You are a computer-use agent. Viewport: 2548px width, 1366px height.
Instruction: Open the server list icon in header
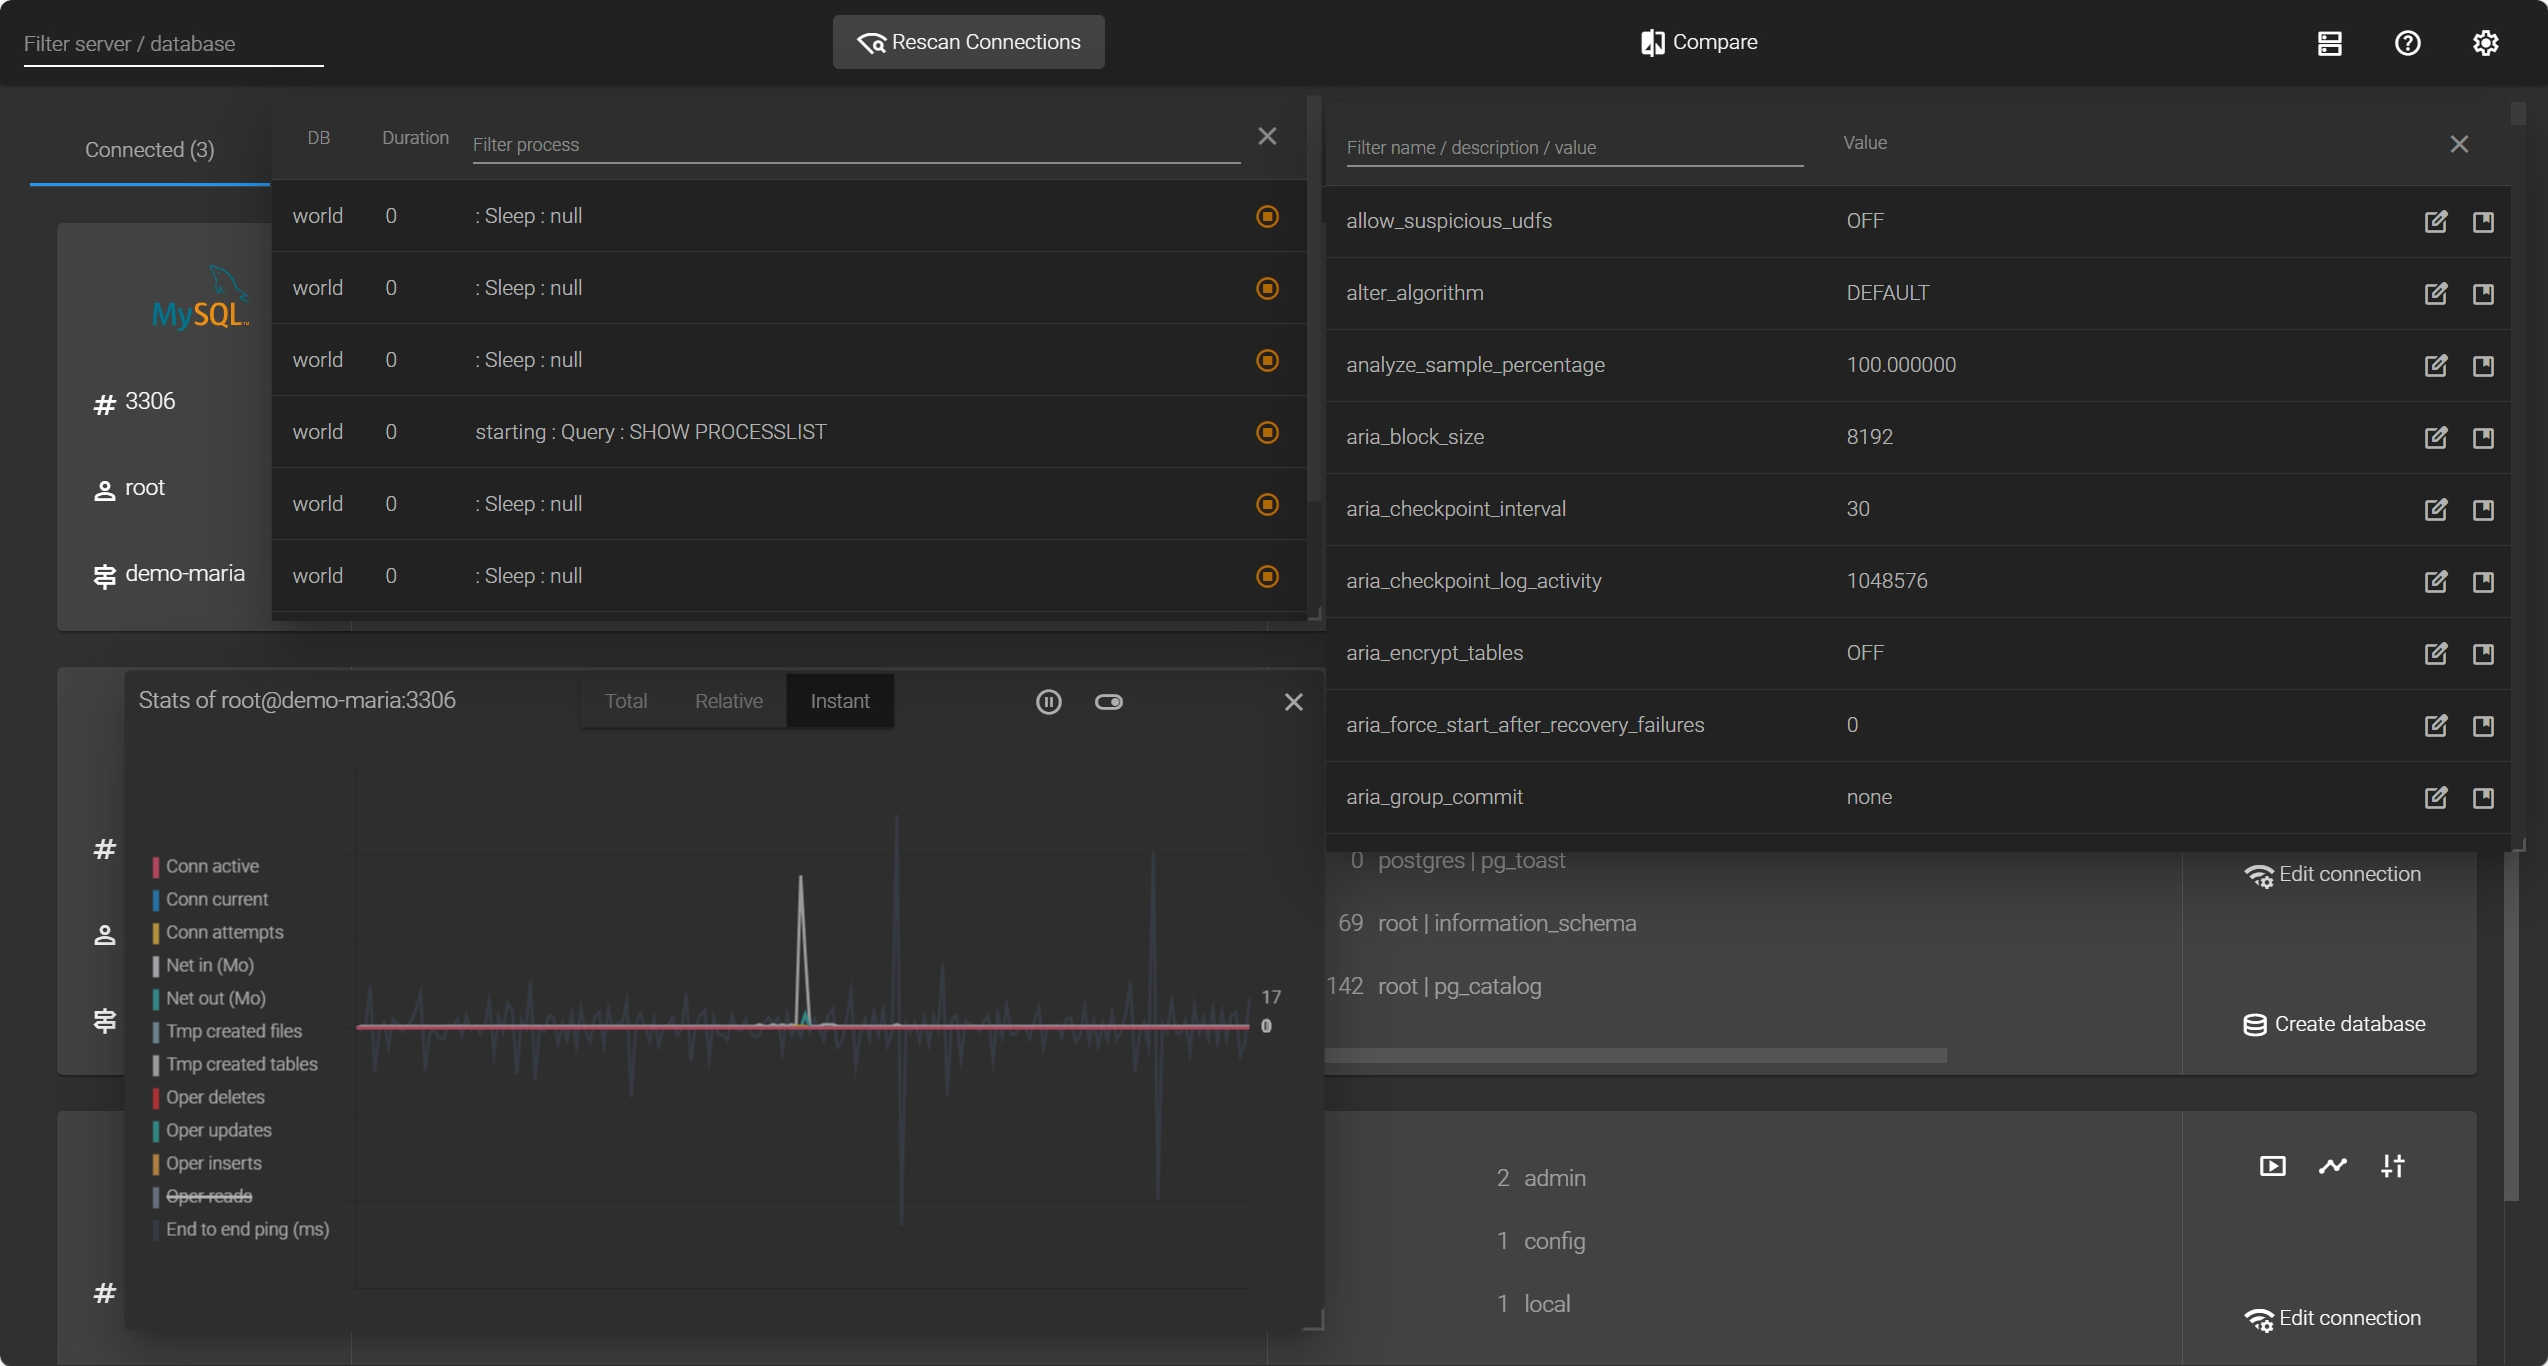[2329, 43]
